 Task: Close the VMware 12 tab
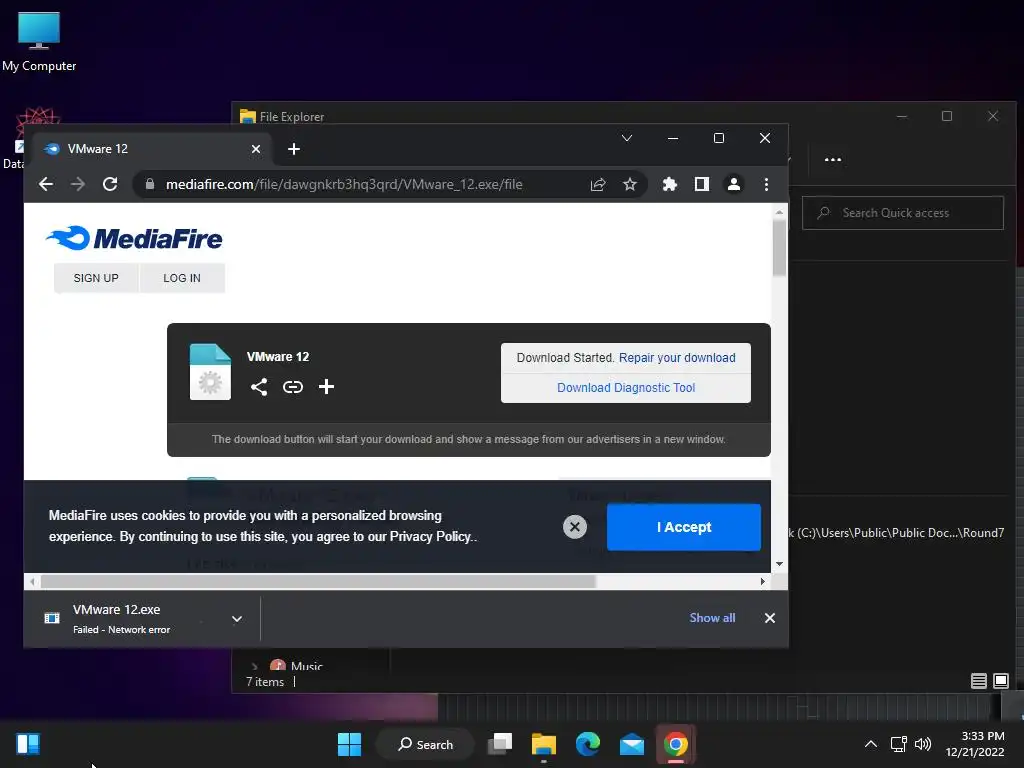(x=256, y=149)
